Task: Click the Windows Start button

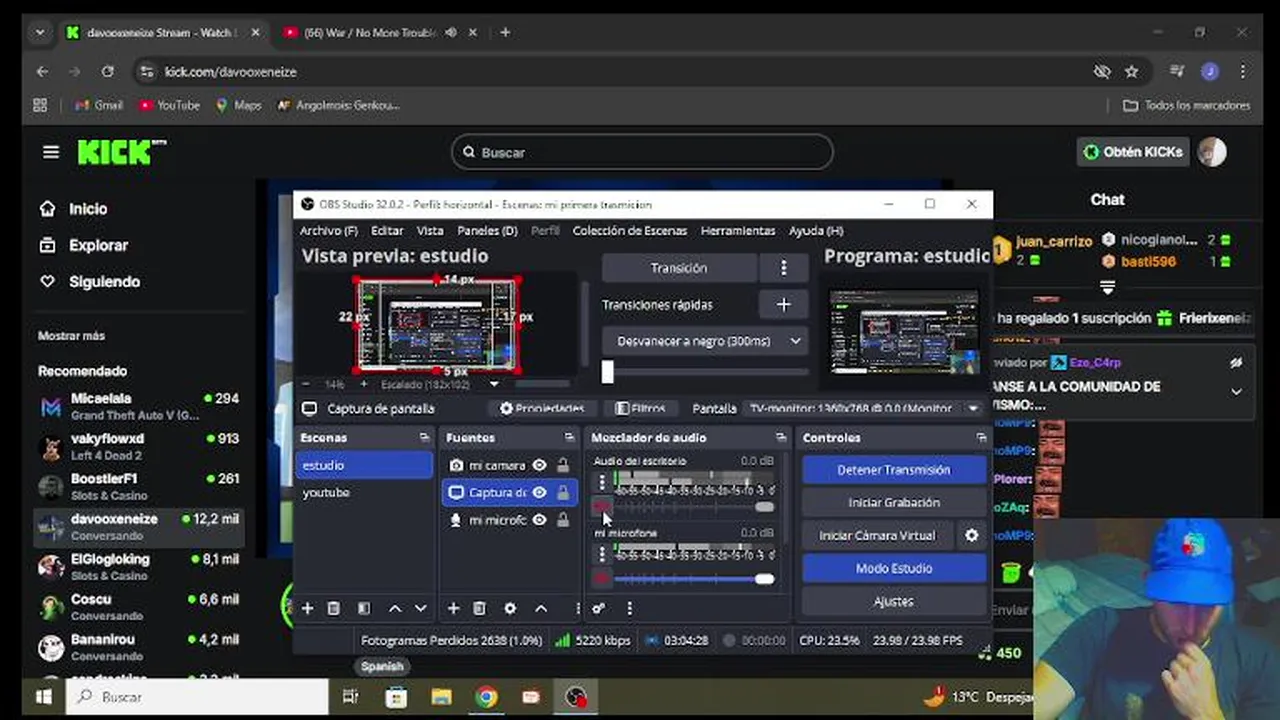Action: (x=43, y=697)
